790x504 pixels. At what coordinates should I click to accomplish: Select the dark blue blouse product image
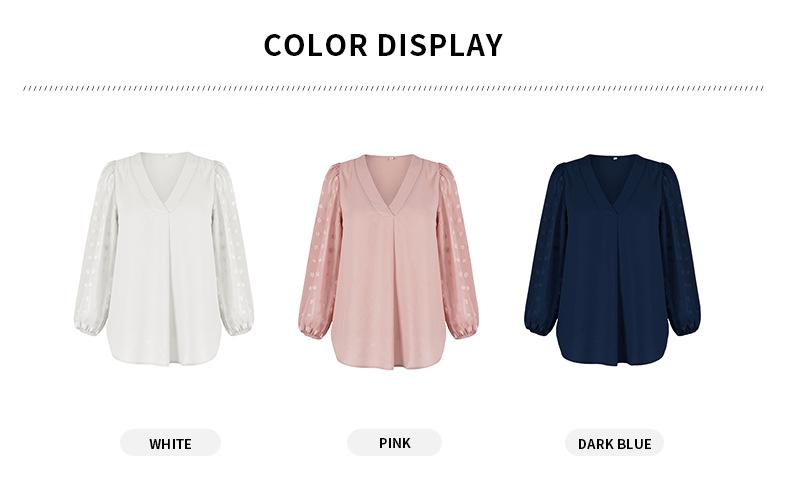[612, 260]
